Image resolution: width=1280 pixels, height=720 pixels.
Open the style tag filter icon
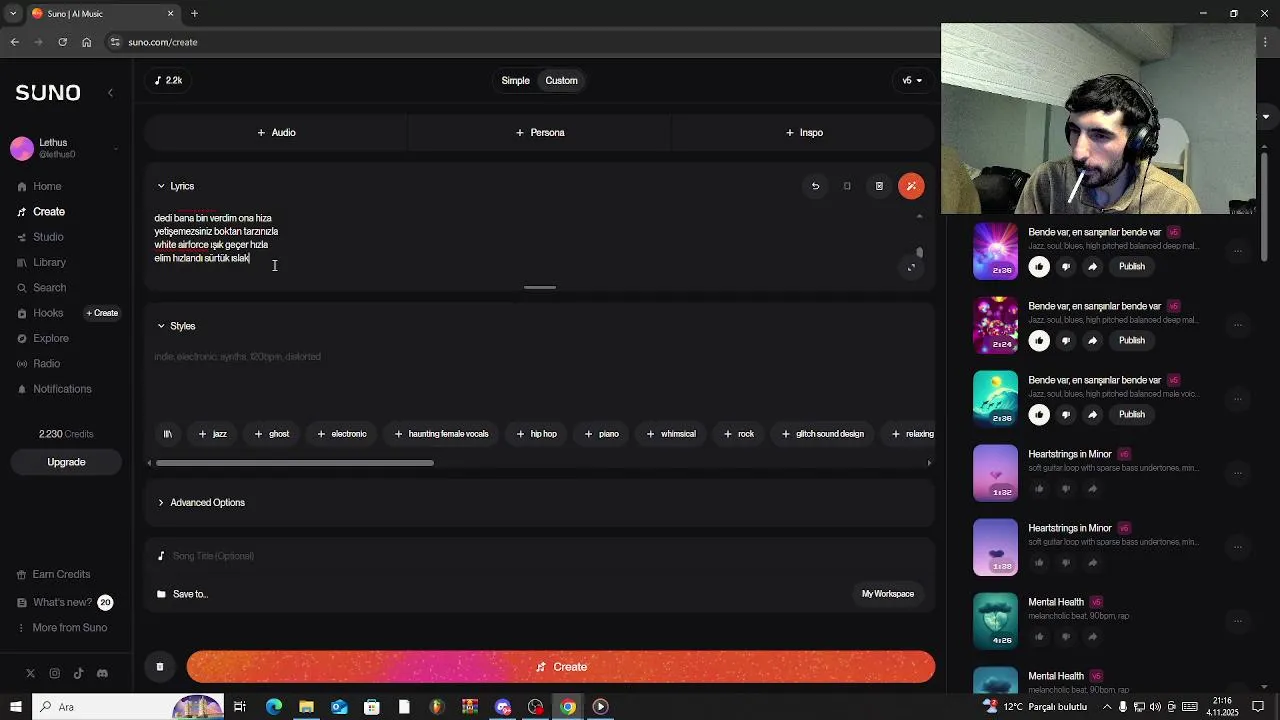(167, 434)
